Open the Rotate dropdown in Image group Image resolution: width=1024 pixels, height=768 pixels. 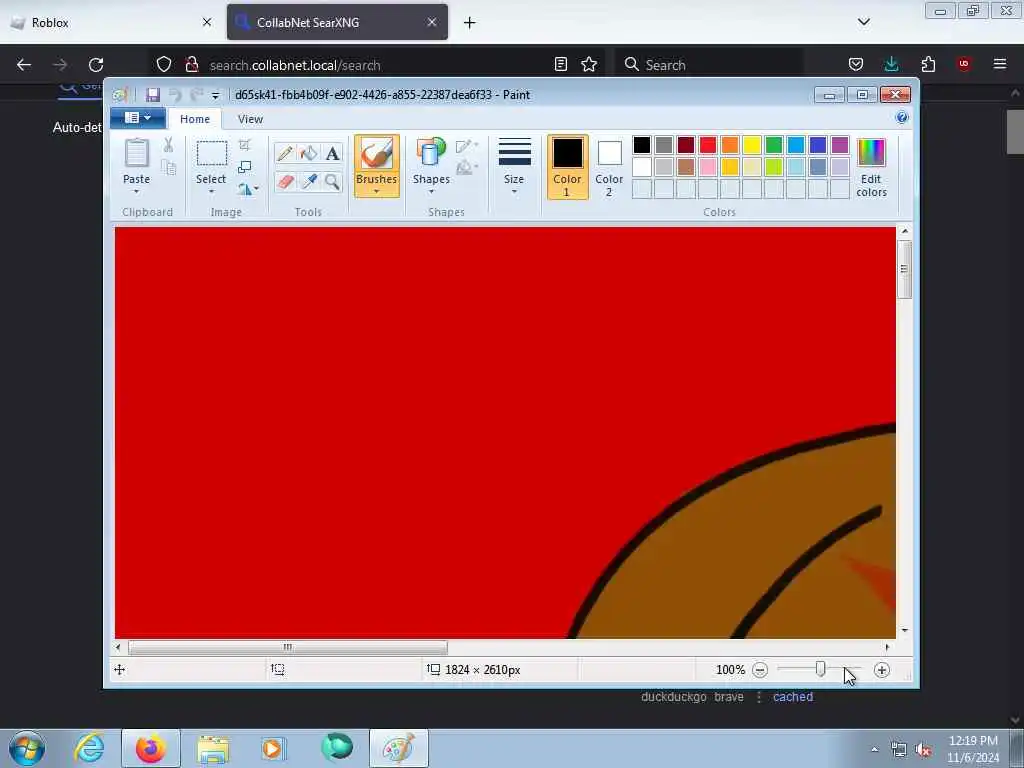(x=248, y=189)
